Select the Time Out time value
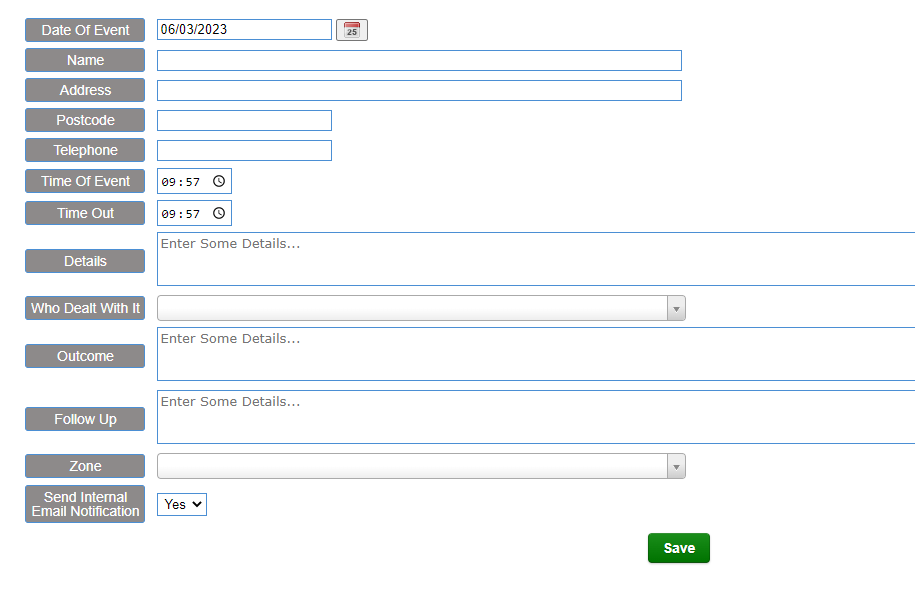 [x=181, y=214]
